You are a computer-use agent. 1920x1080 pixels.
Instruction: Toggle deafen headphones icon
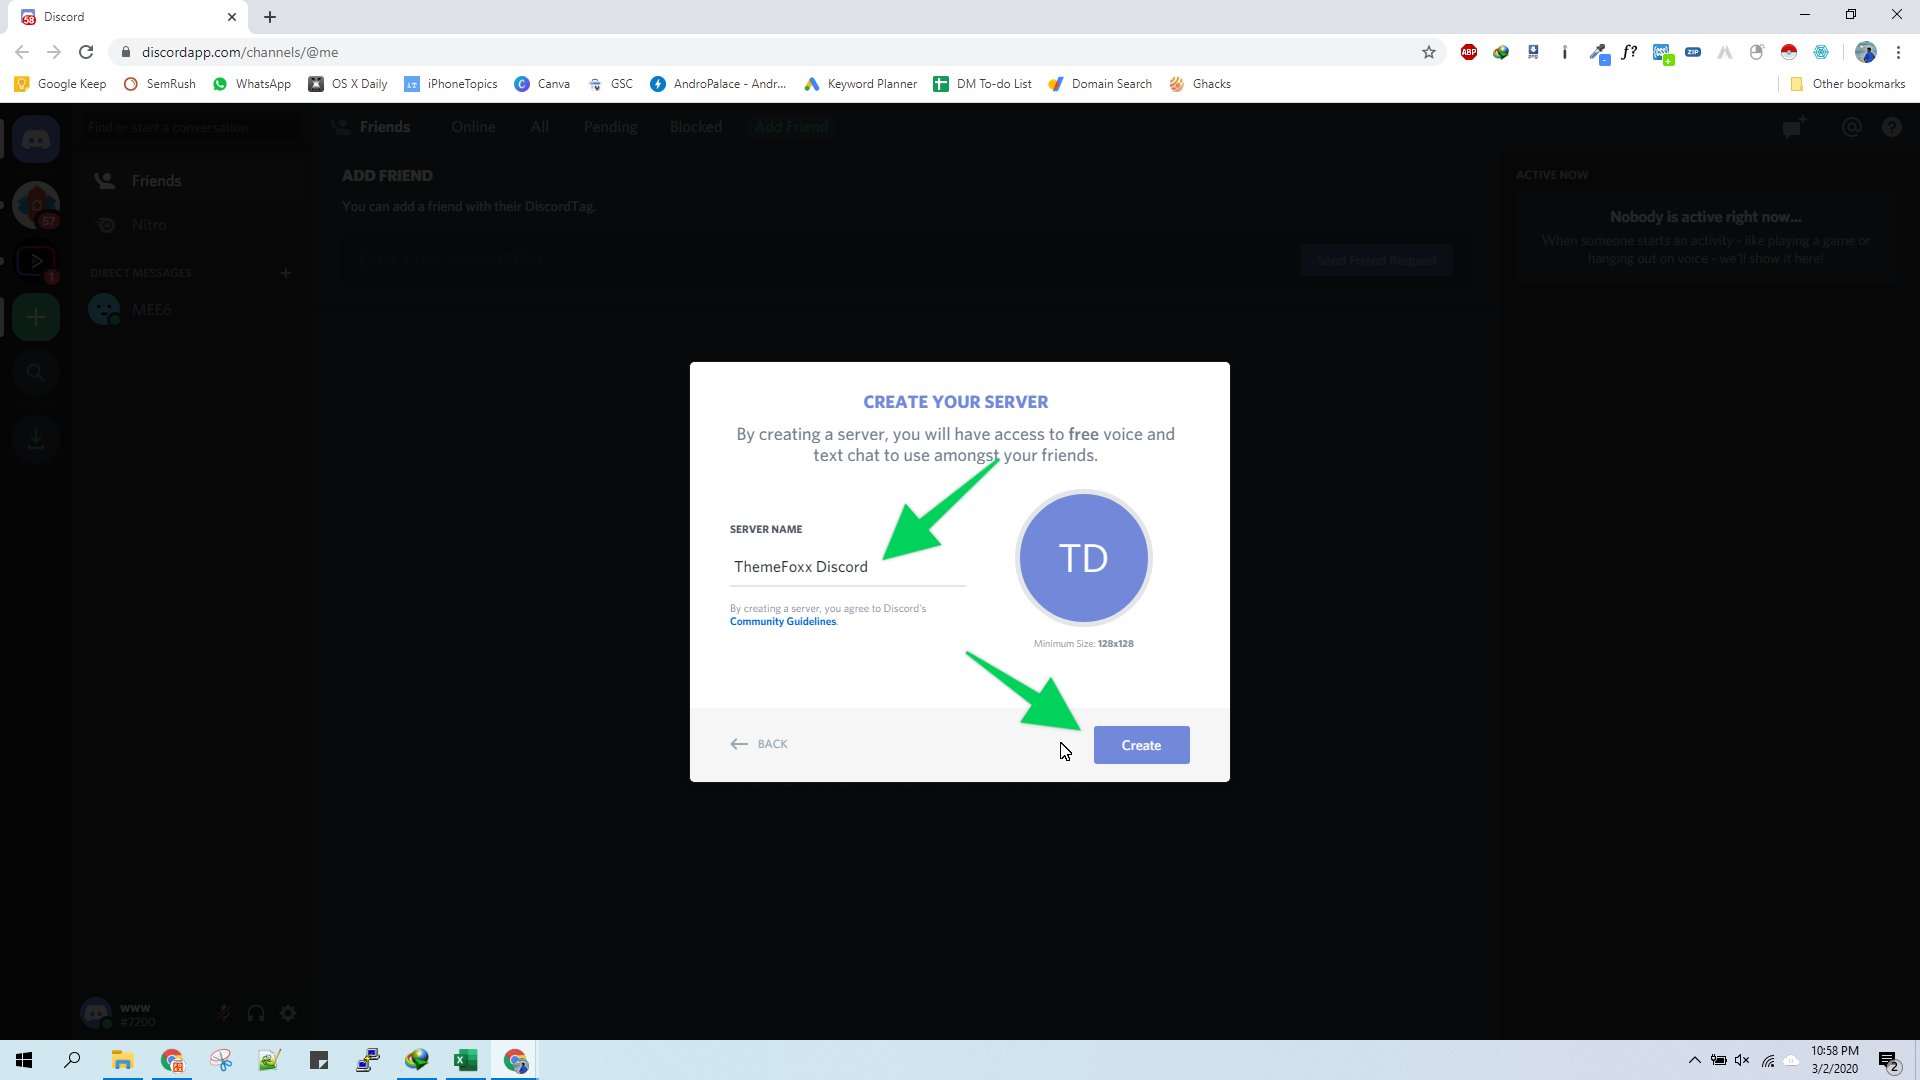pyautogui.click(x=256, y=1013)
